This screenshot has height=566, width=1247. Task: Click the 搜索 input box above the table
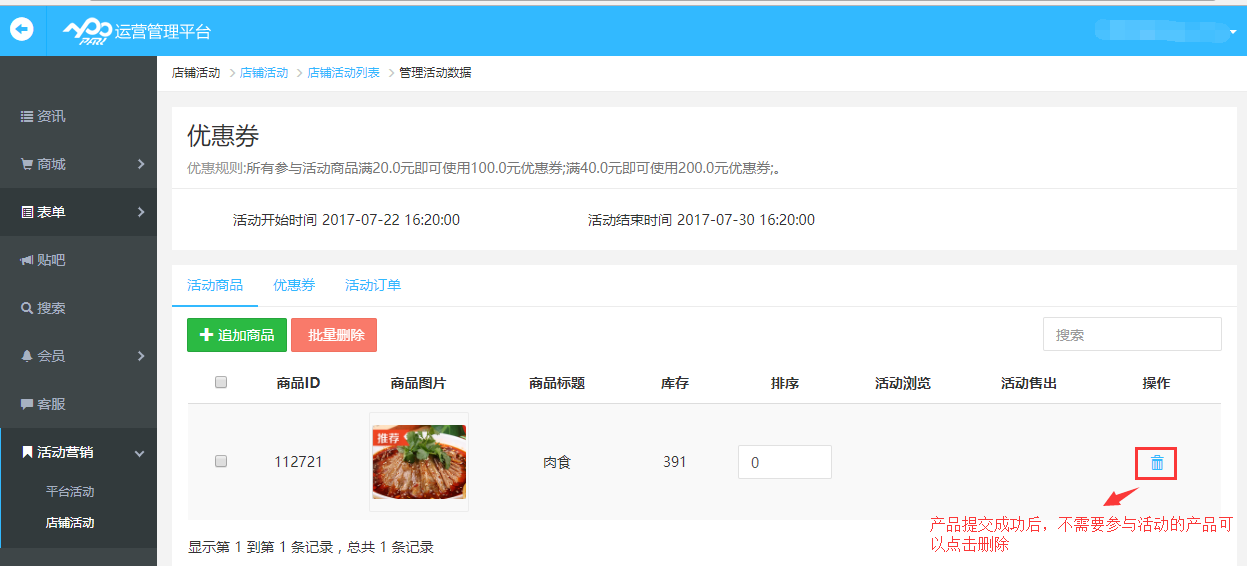click(x=1131, y=335)
